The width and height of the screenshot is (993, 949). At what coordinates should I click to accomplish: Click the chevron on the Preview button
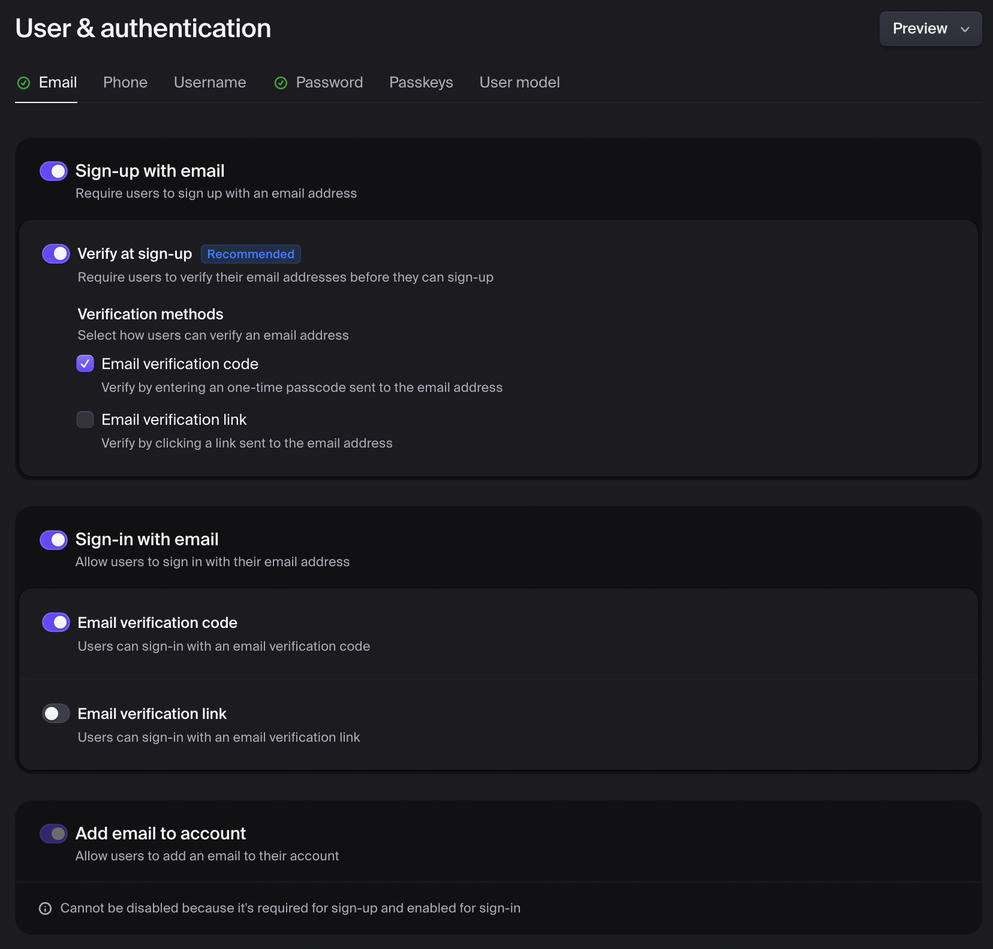(964, 30)
